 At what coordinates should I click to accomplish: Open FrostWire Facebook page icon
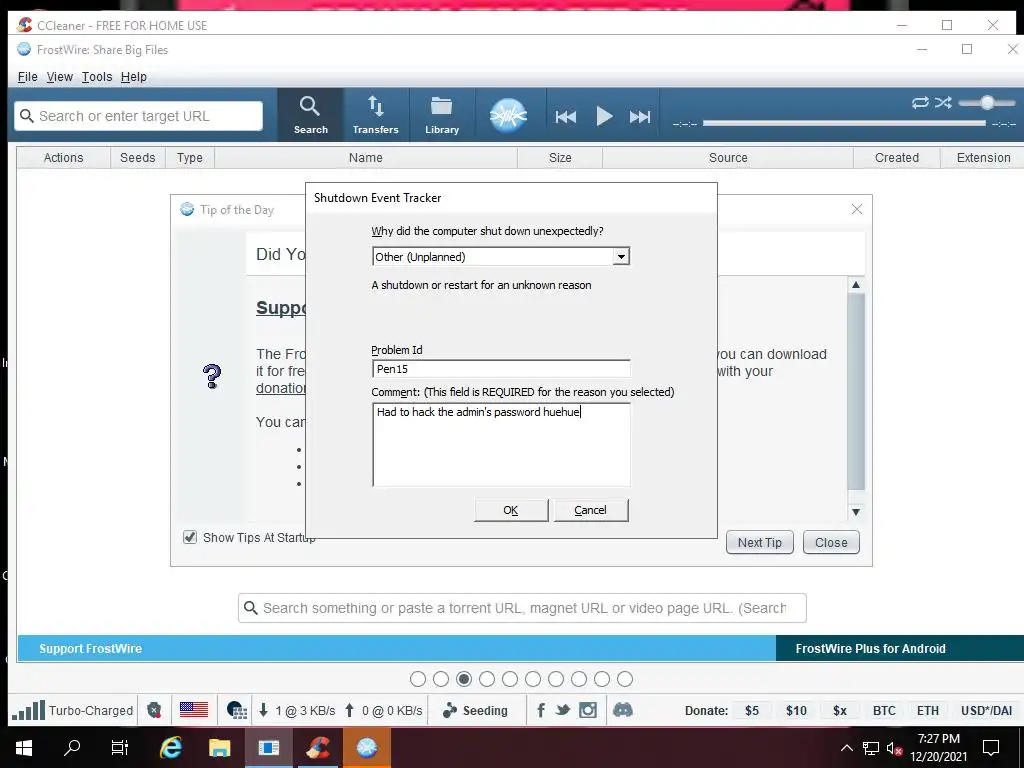(x=541, y=710)
